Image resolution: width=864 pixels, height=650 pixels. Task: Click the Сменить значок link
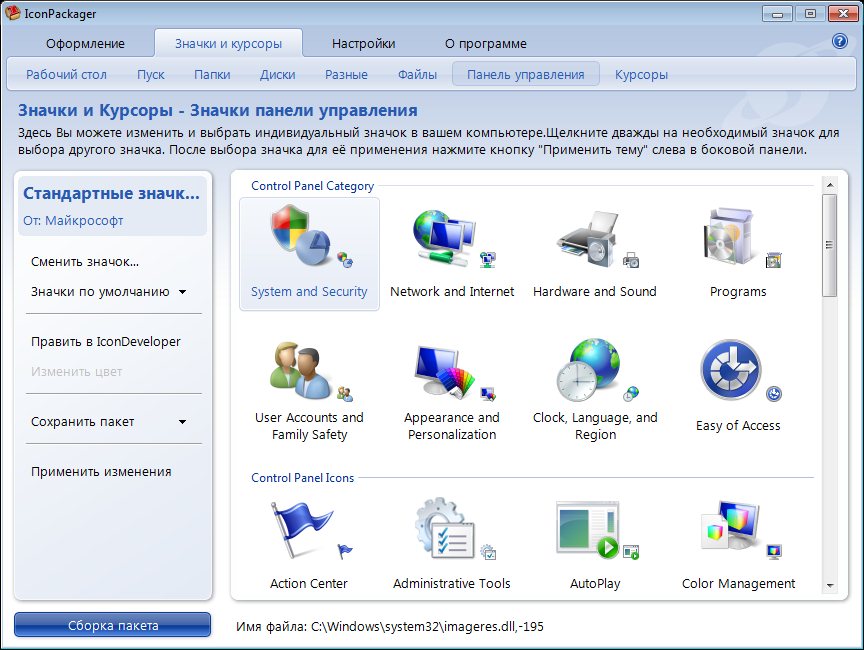coord(85,262)
